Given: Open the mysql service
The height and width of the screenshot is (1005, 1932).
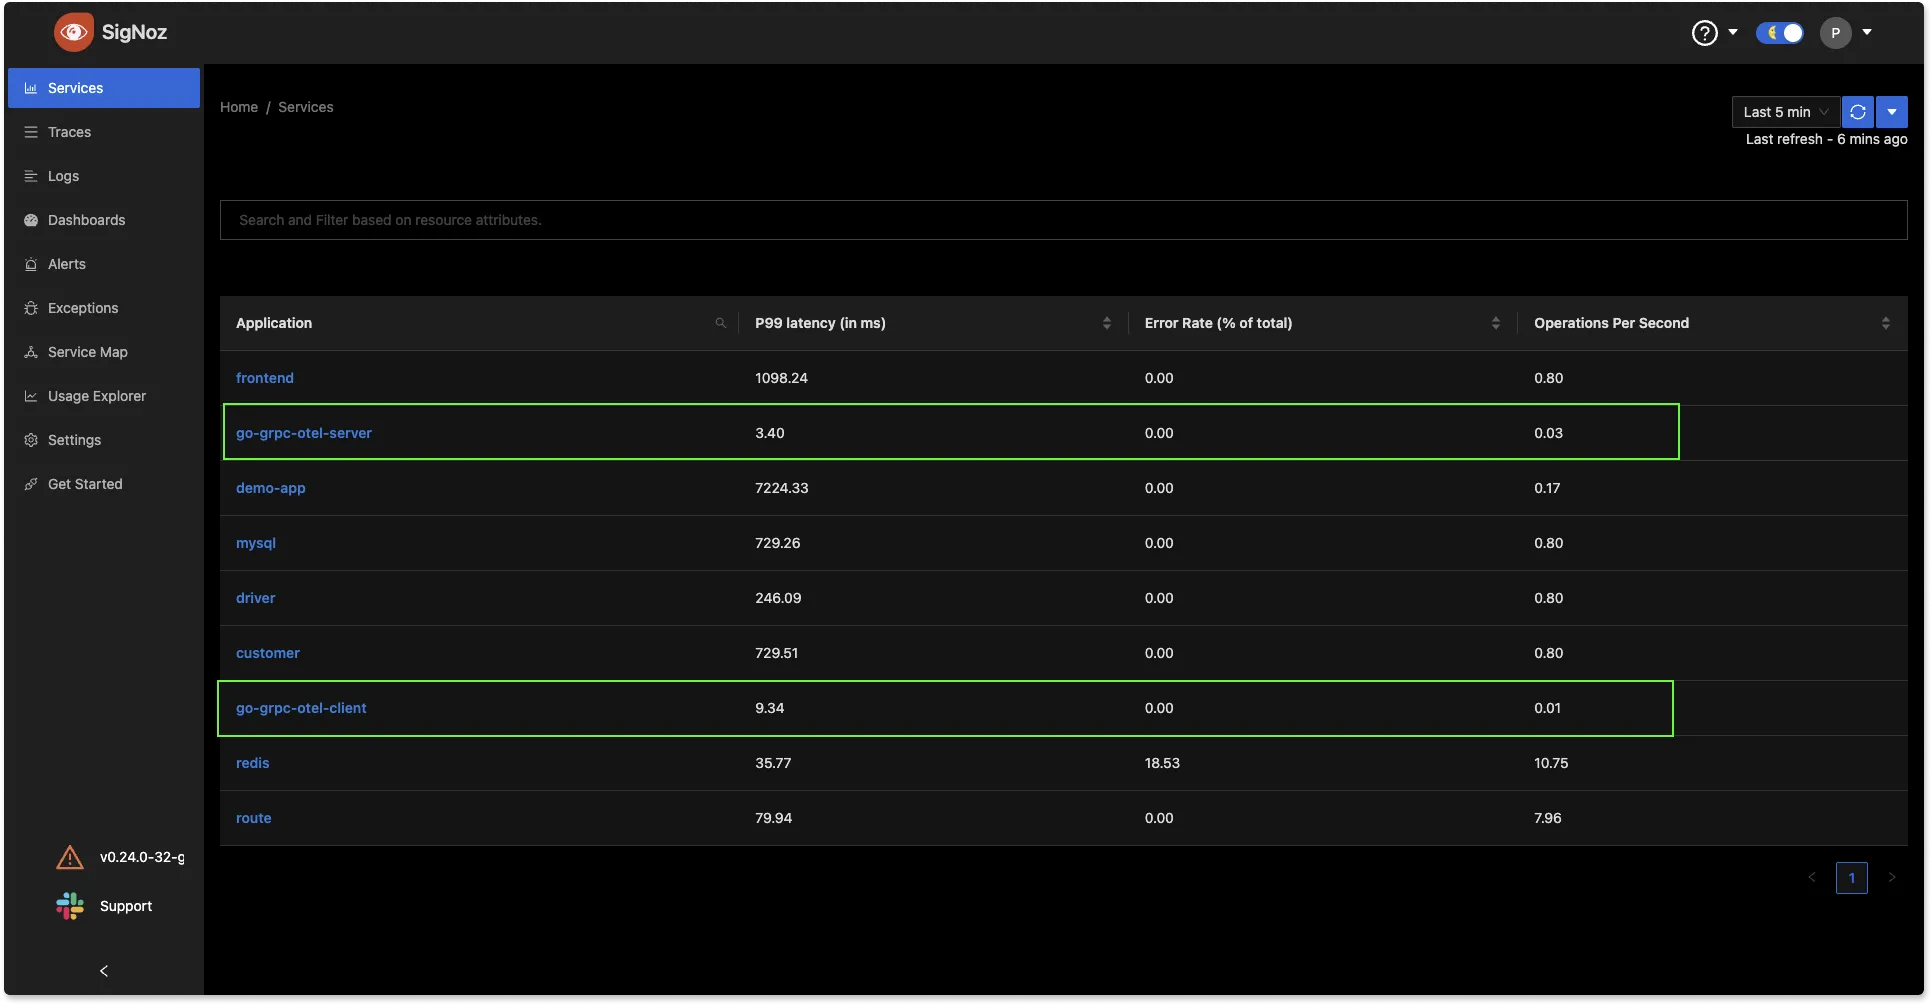Looking at the screenshot, I should point(256,543).
